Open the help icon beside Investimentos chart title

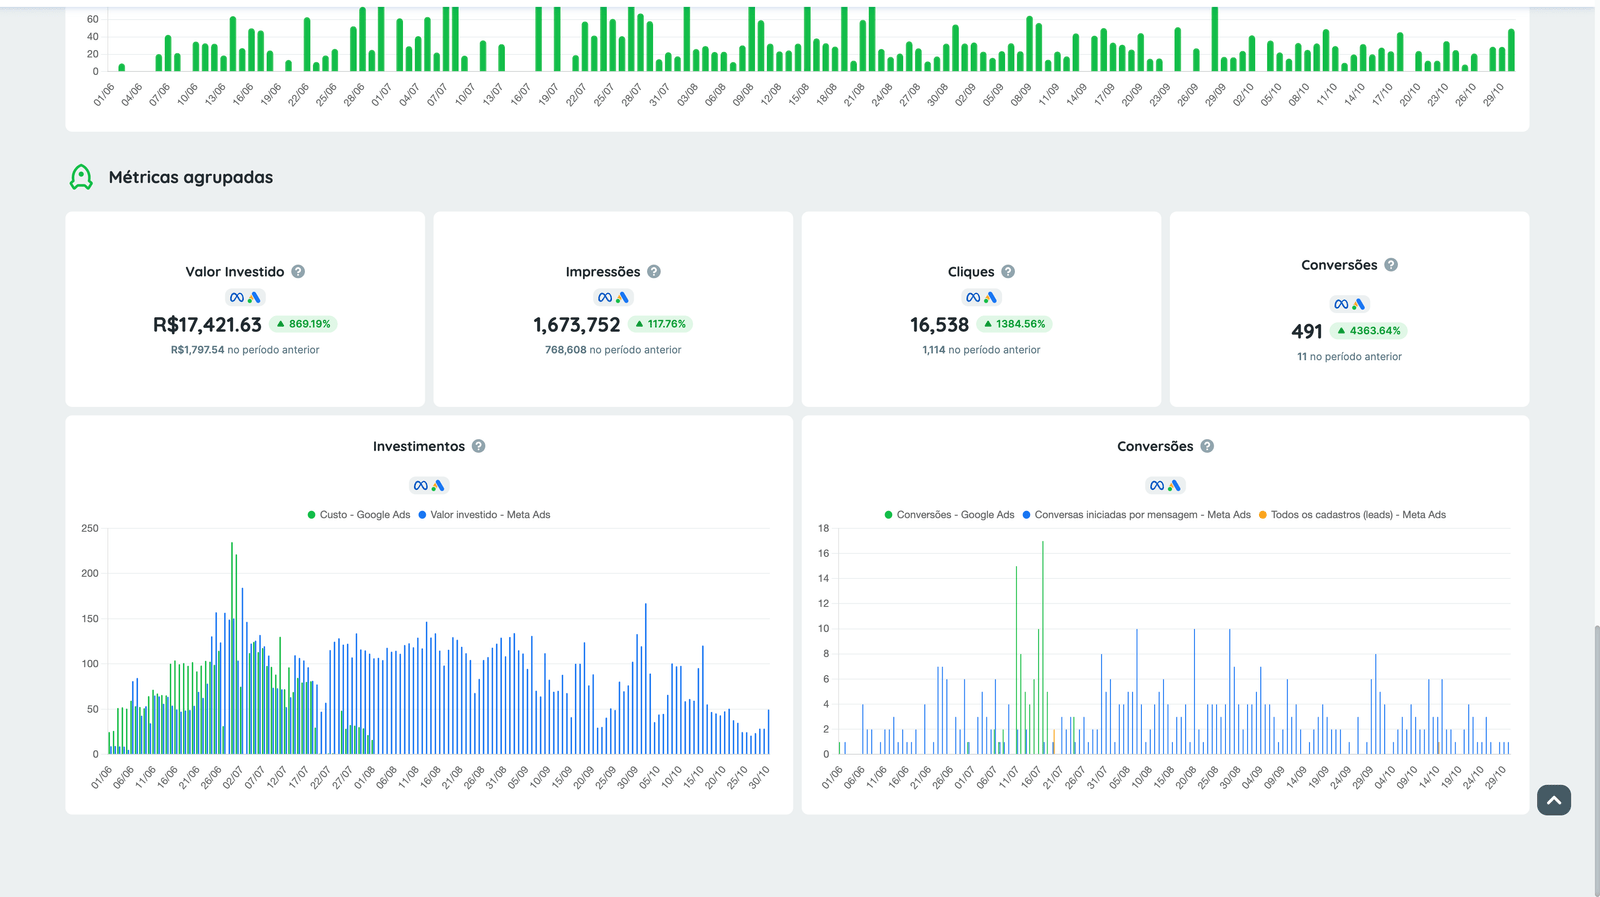point(479,446)
